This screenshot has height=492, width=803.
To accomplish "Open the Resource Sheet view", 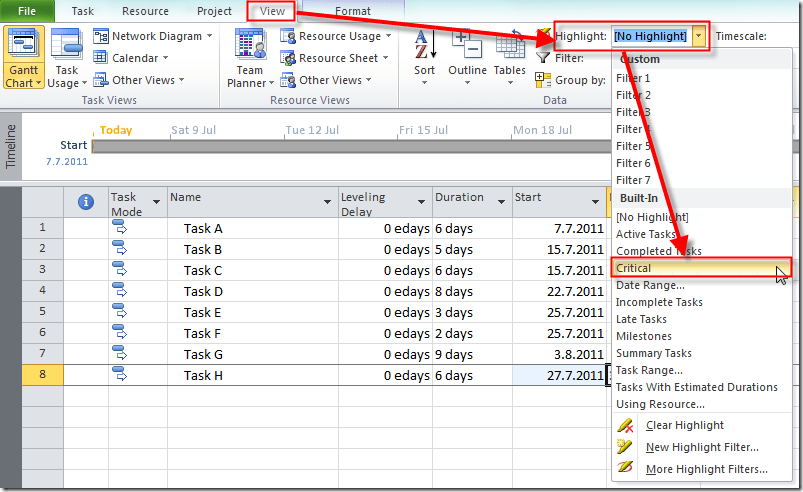I will tap(339, 58).
